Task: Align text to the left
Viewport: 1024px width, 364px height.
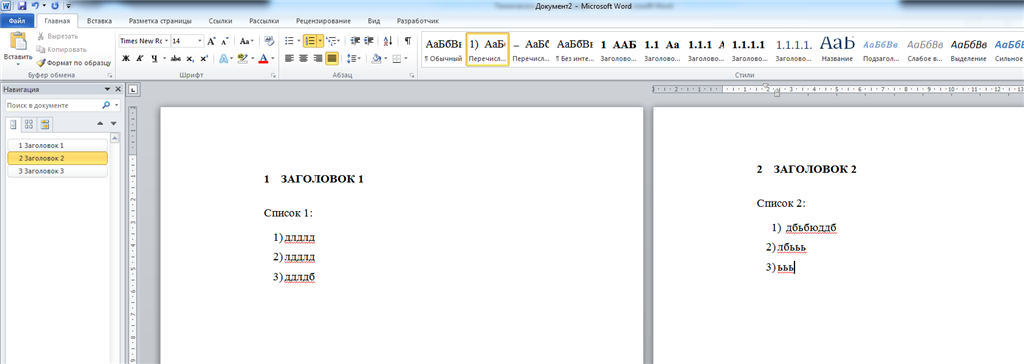Action: tap(290, 59)
